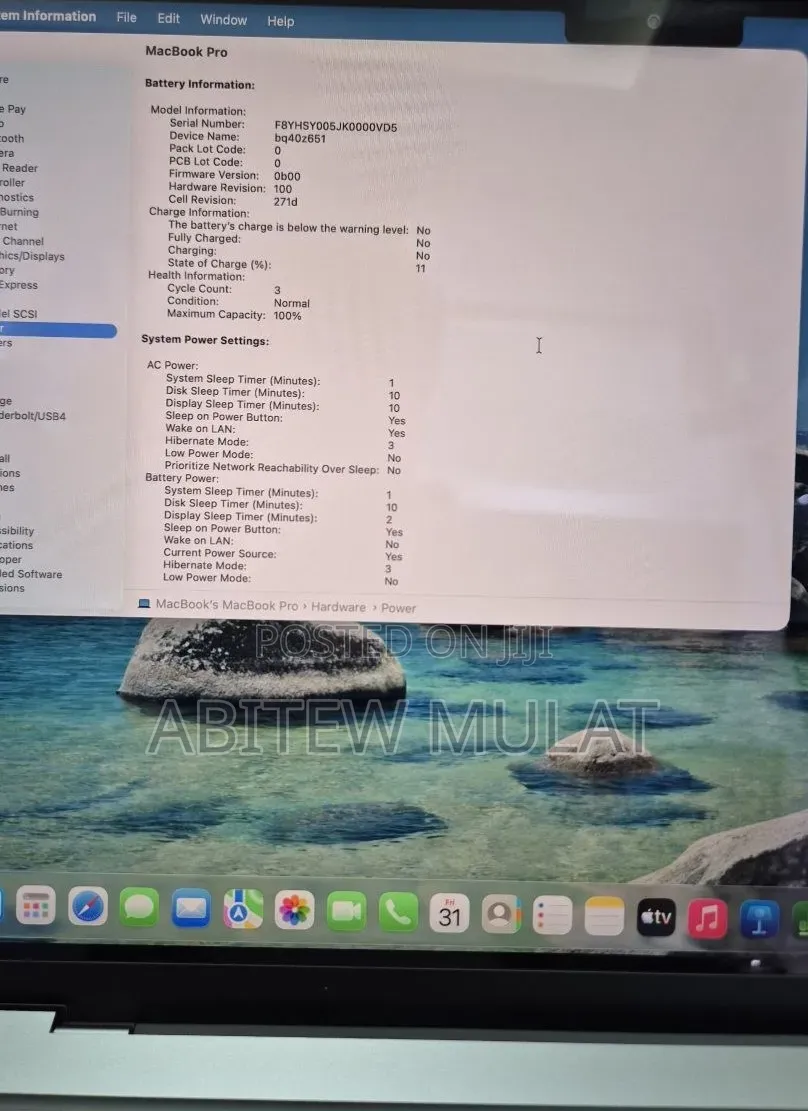This screenshot has width=808, height=1111.
Task: Open Launchpad from the dock
Action: (35, 905)
